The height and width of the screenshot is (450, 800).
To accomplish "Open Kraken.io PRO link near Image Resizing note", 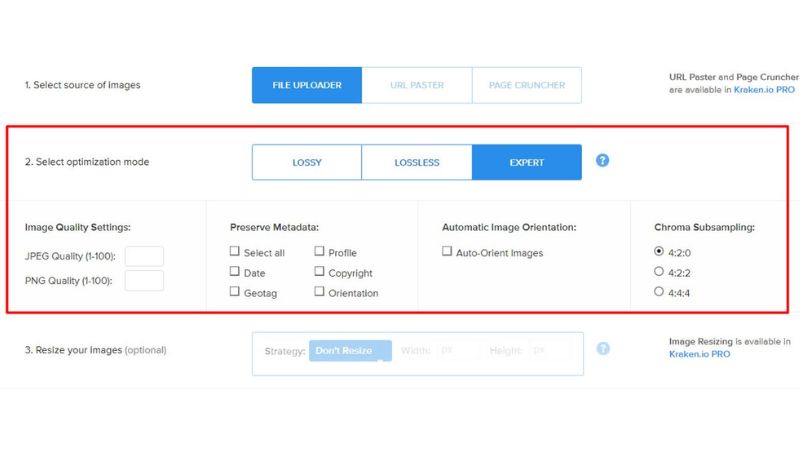I will (x=699, y=354).
